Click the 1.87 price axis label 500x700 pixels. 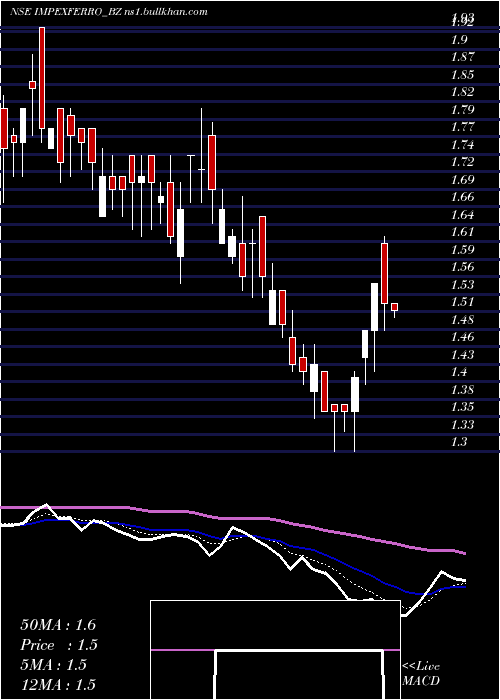point(463,58)
